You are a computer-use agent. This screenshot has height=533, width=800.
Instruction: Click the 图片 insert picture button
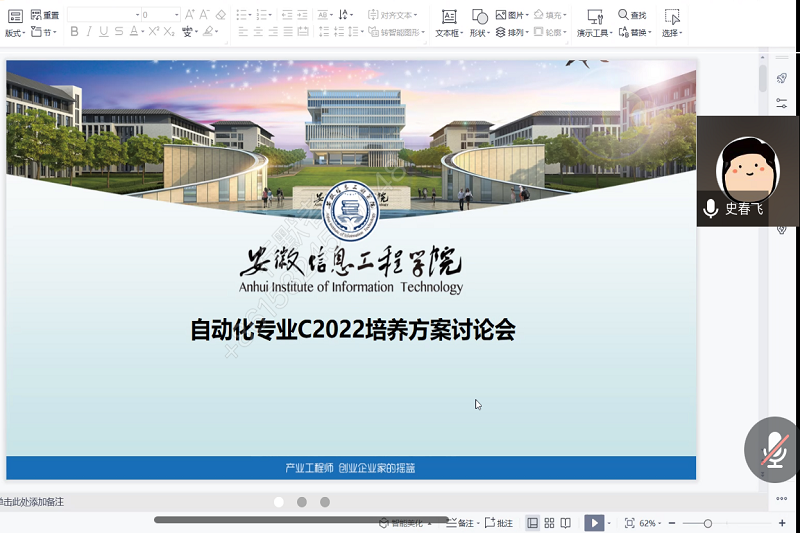(512, 15)
